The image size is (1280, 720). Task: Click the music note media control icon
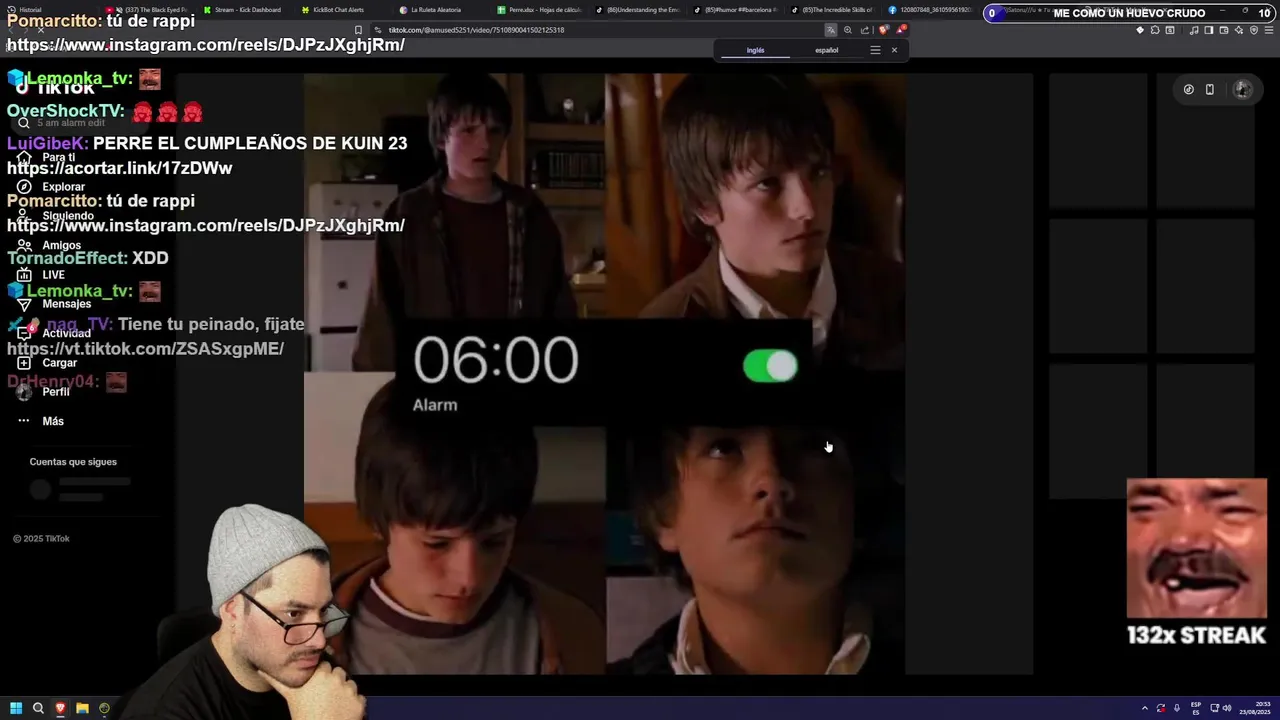pyautogui.click(x=1194, y=30)
